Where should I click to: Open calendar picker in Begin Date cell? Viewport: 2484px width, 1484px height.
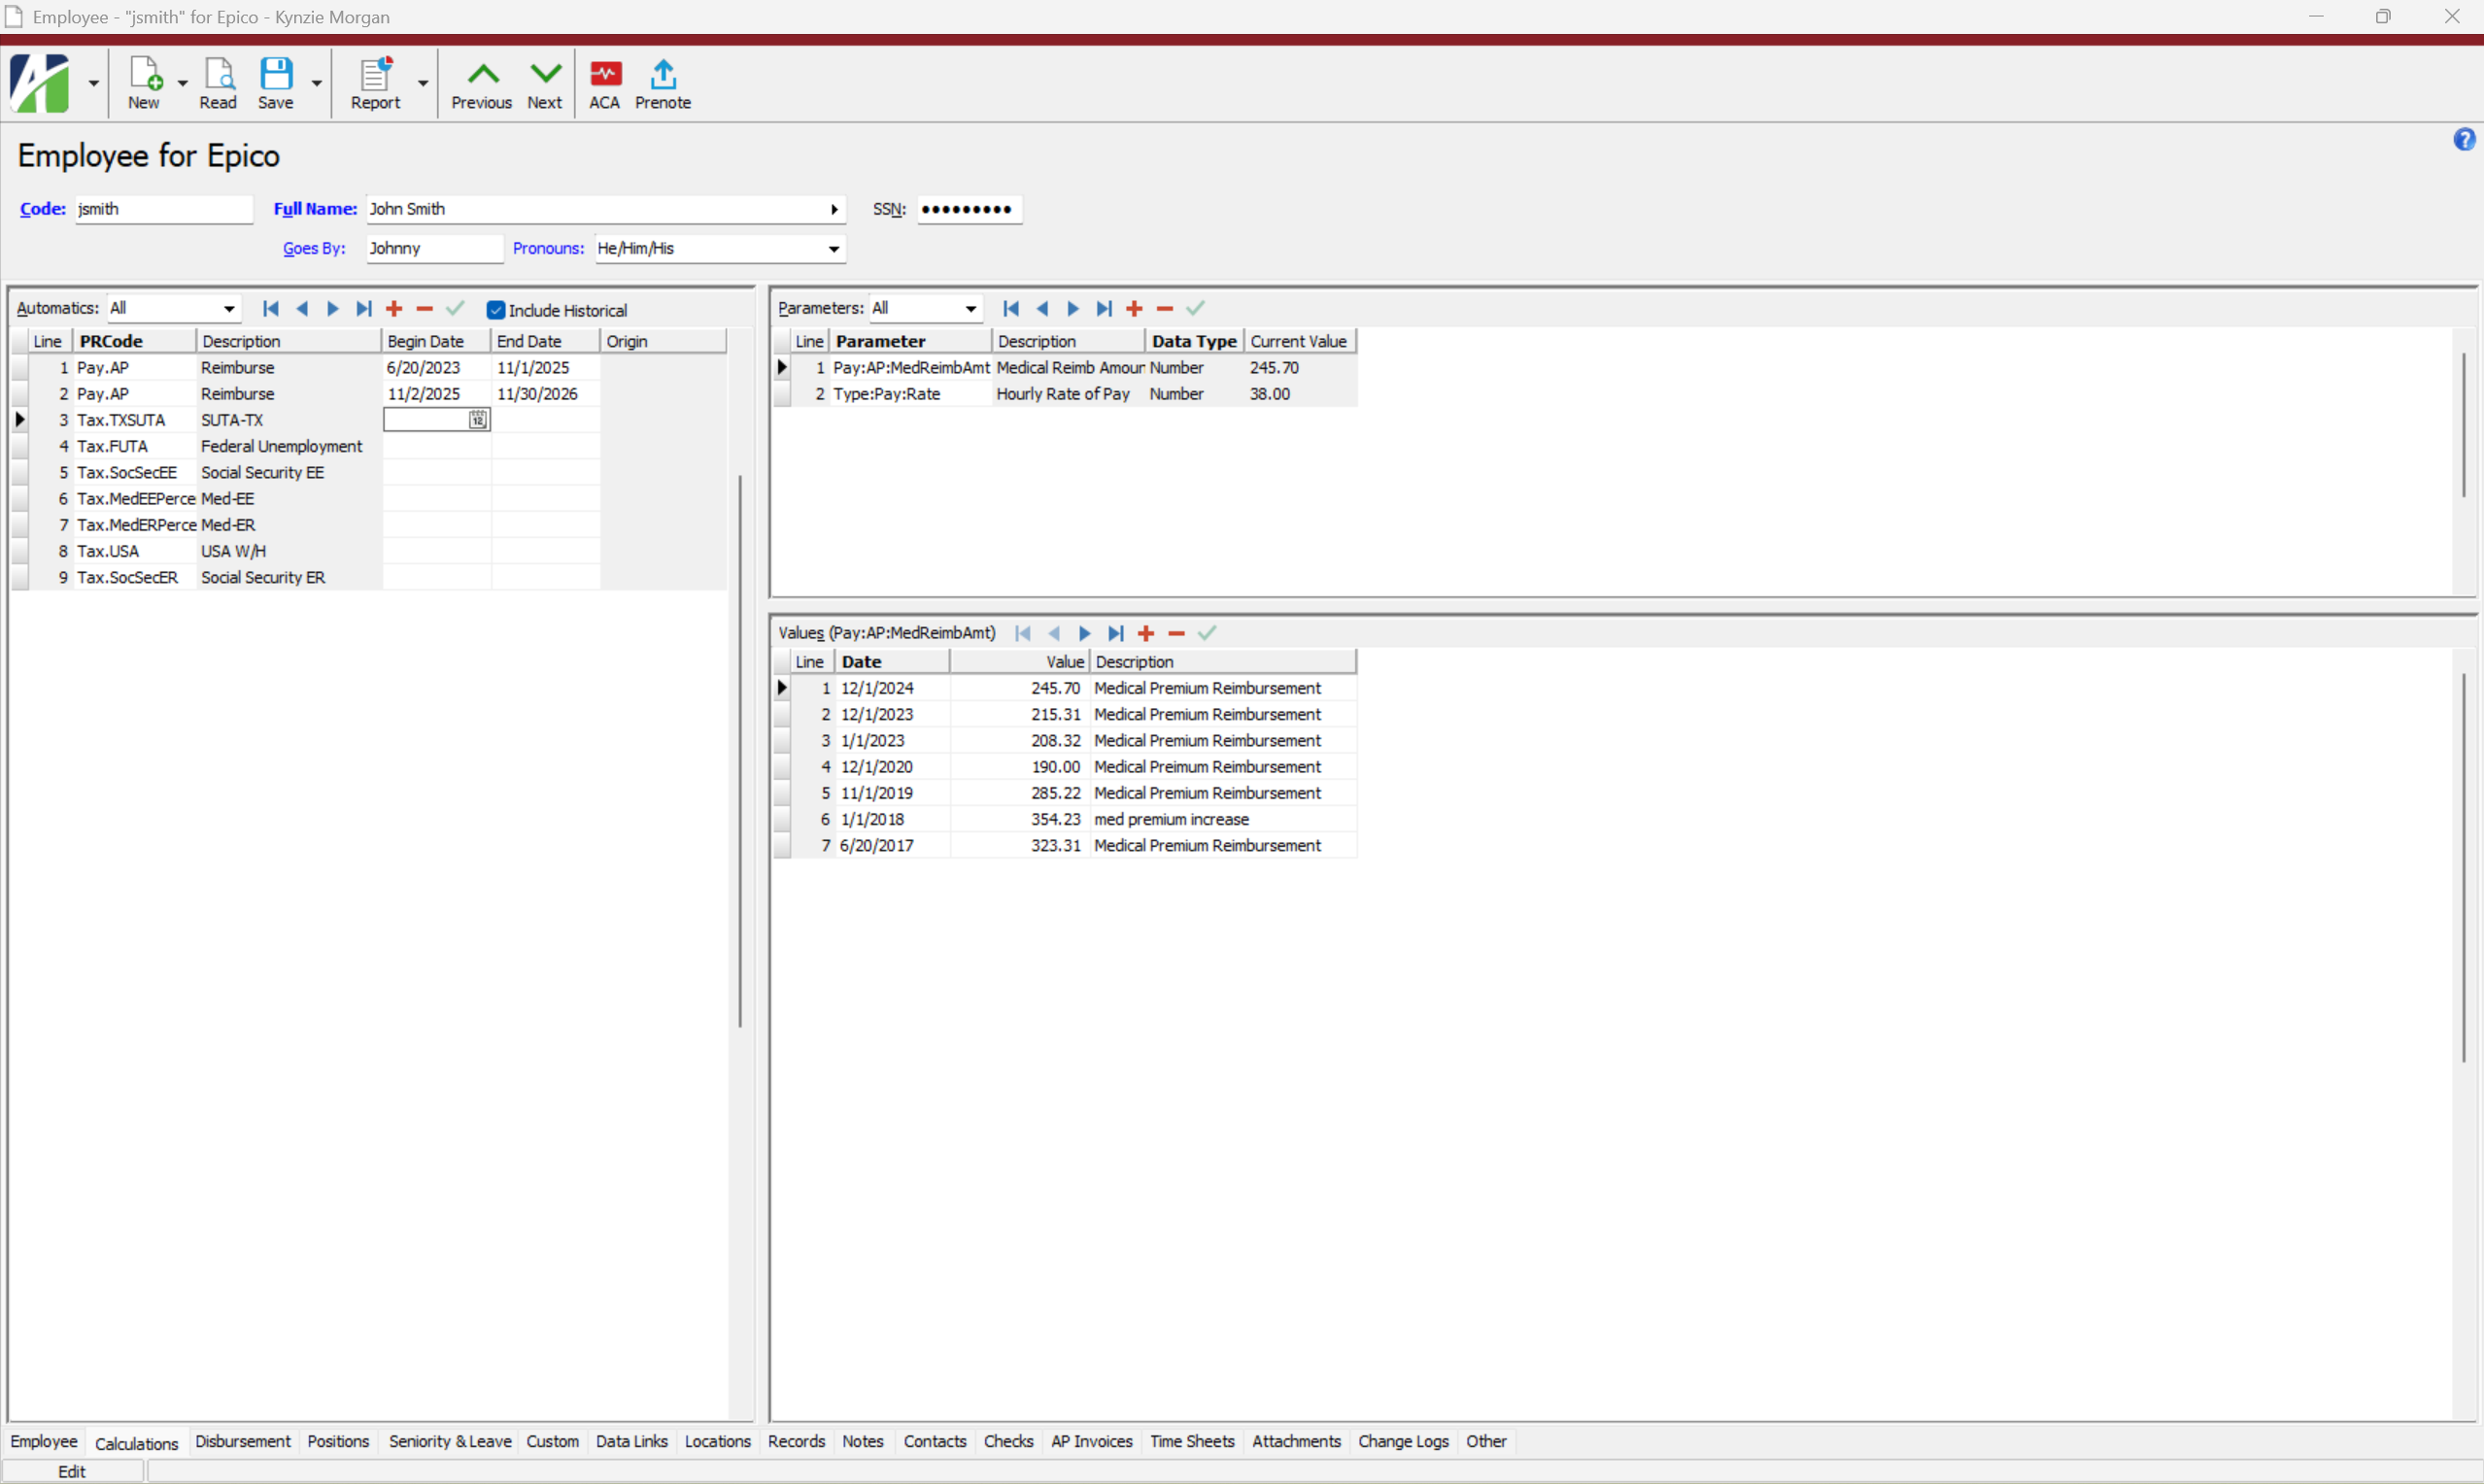pyautogui.click(x=479, y=421)
